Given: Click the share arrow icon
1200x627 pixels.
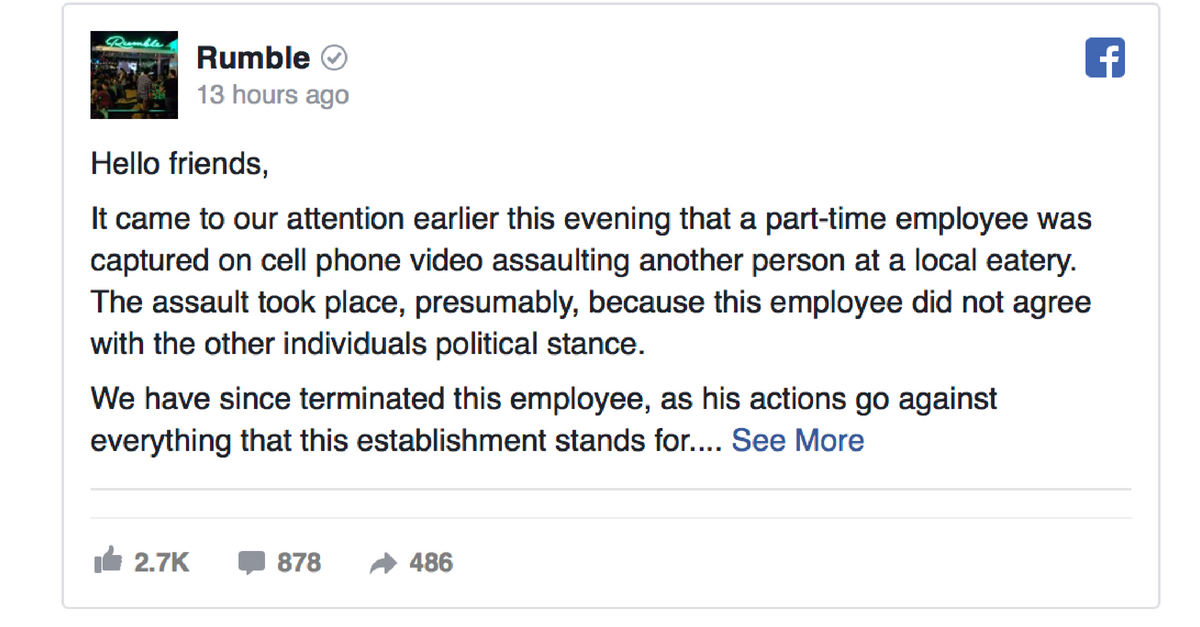Looking at the screenshot, I should (383, 564).
